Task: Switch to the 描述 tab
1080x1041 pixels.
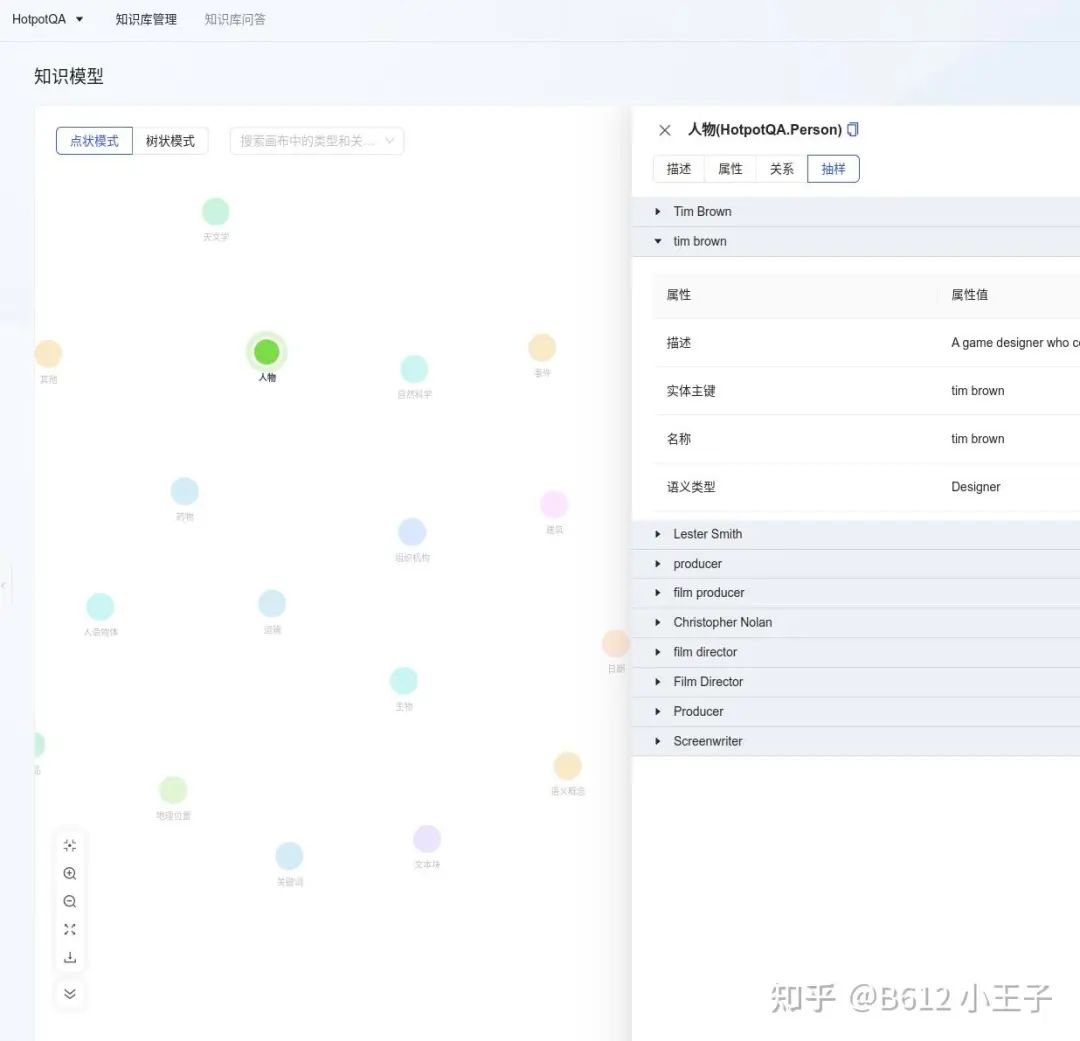Action: pyautogui.click(x=678, y=168)
